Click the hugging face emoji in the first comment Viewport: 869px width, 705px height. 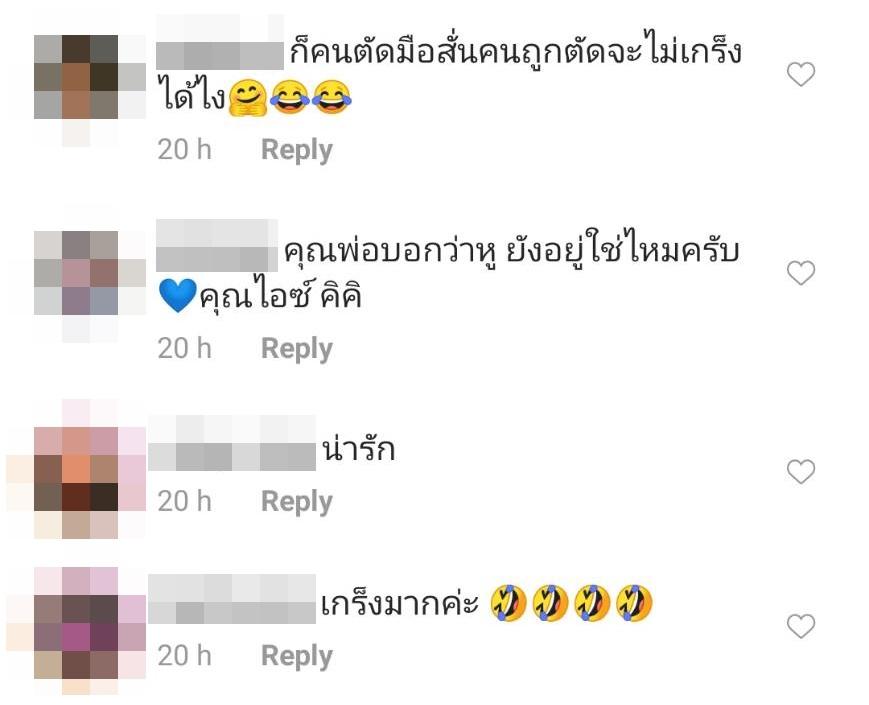point(248,98)
